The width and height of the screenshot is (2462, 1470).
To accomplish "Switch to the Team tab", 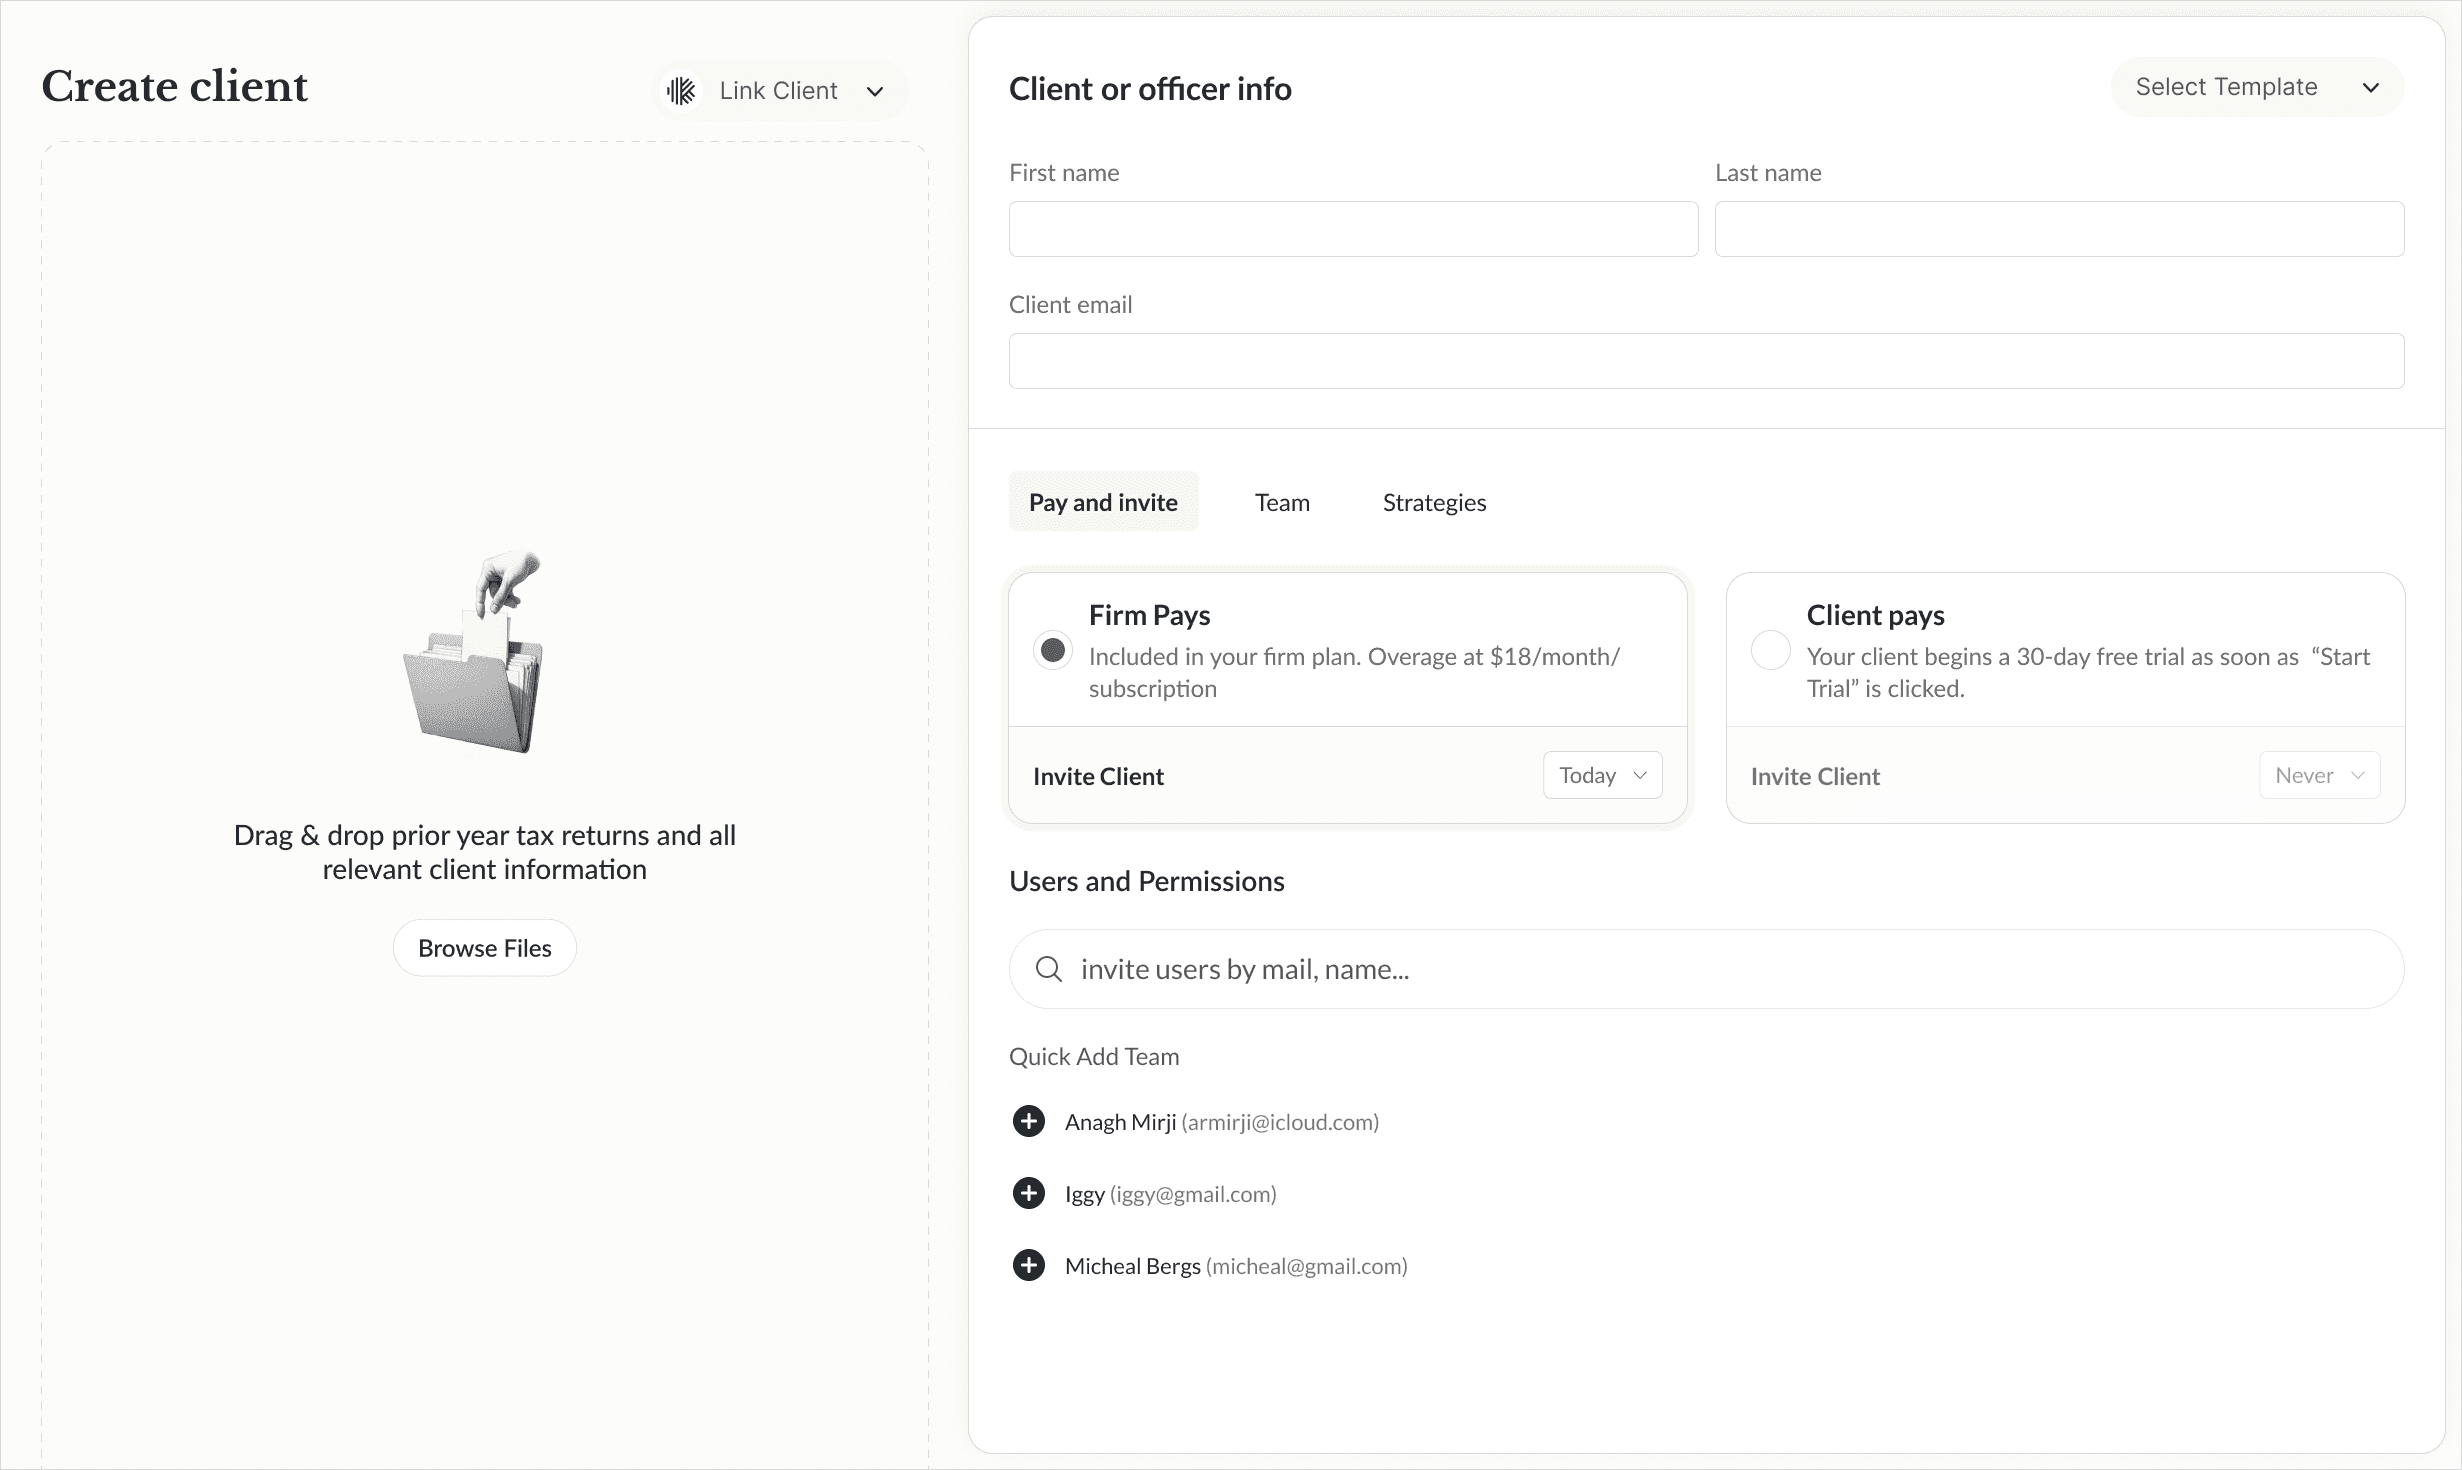I will click(1282, 502).
